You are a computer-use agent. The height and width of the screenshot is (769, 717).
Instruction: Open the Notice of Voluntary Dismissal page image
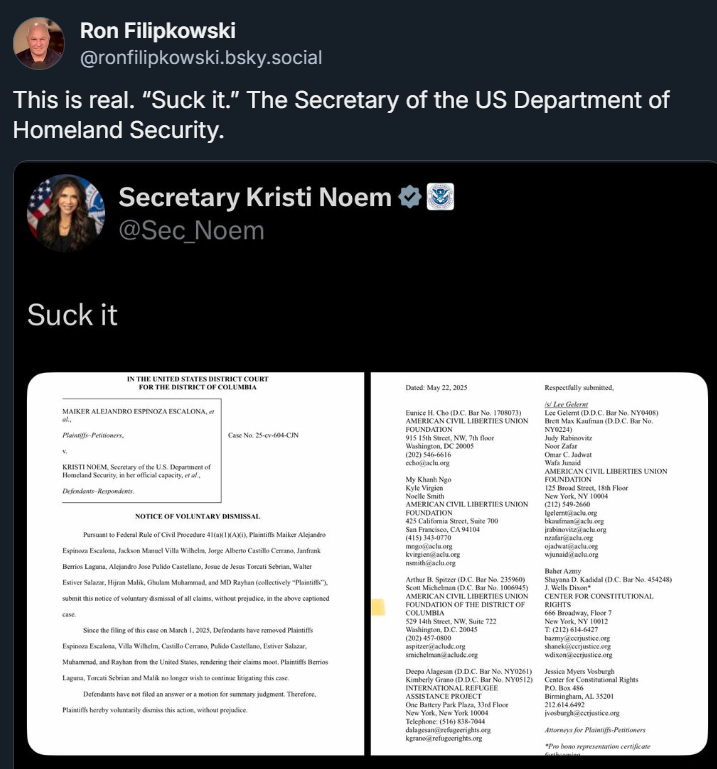(196, 564)
